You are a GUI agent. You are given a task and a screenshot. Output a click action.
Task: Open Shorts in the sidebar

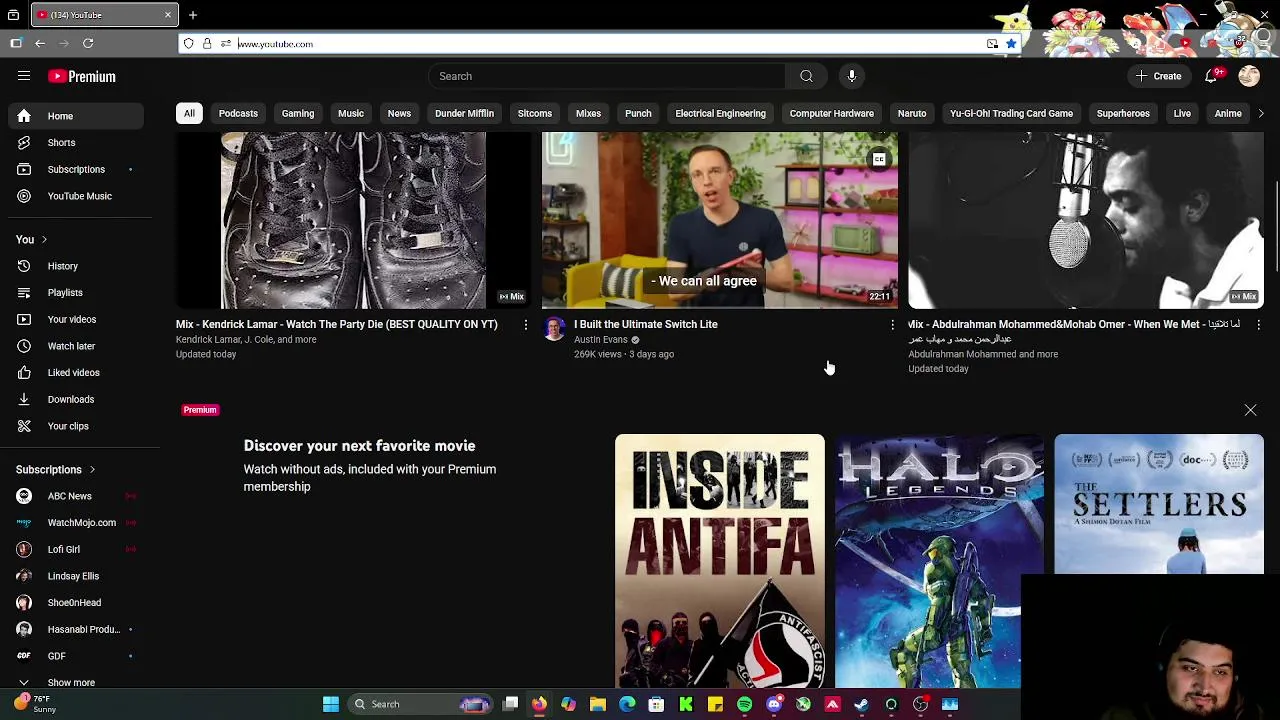pyautogui.click(x=76, y=143)
